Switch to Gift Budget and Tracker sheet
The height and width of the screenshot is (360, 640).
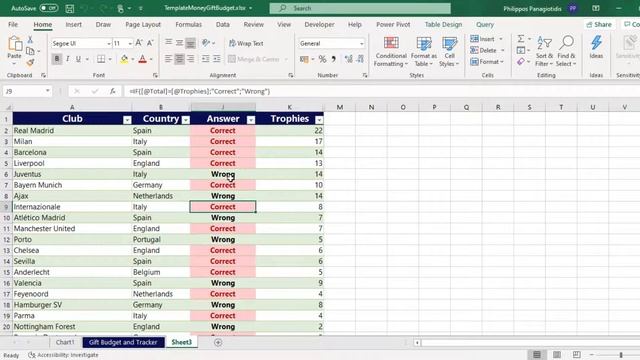[123, 342]
